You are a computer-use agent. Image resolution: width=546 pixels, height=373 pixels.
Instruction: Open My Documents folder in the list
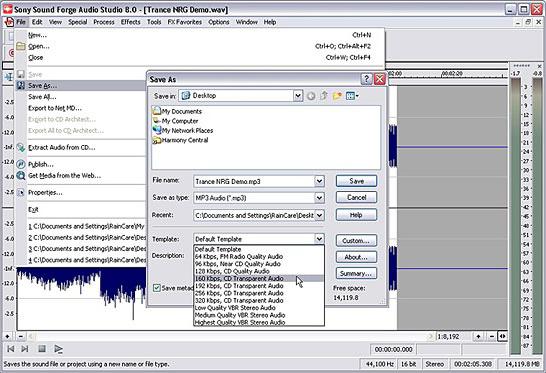pos(178,111)
